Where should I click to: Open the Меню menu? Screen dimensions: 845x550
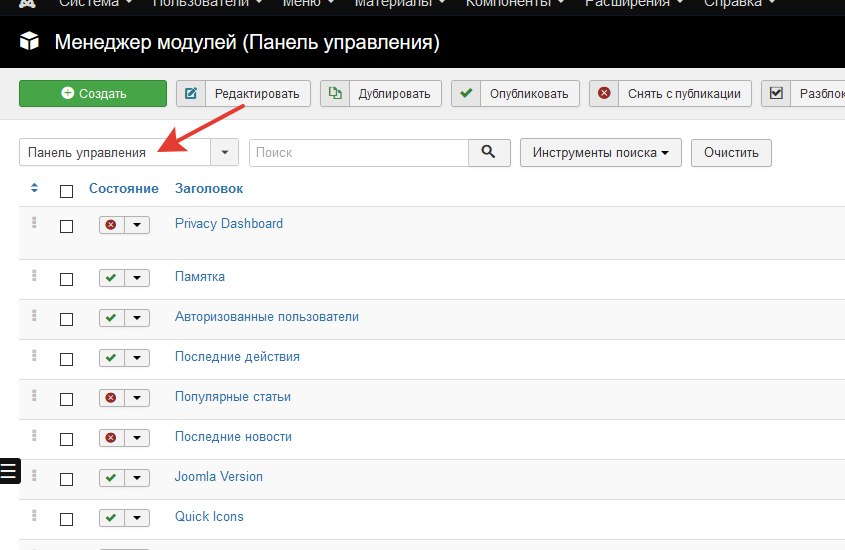click(308, 4)
